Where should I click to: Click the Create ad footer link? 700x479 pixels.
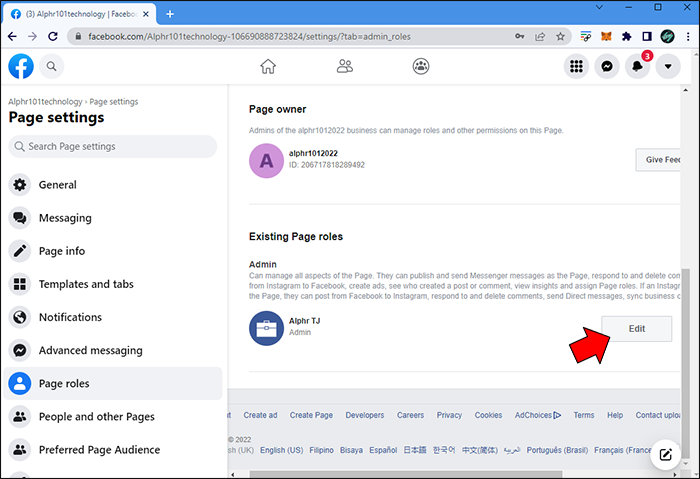pyautogui.click(x=260, y=415)
